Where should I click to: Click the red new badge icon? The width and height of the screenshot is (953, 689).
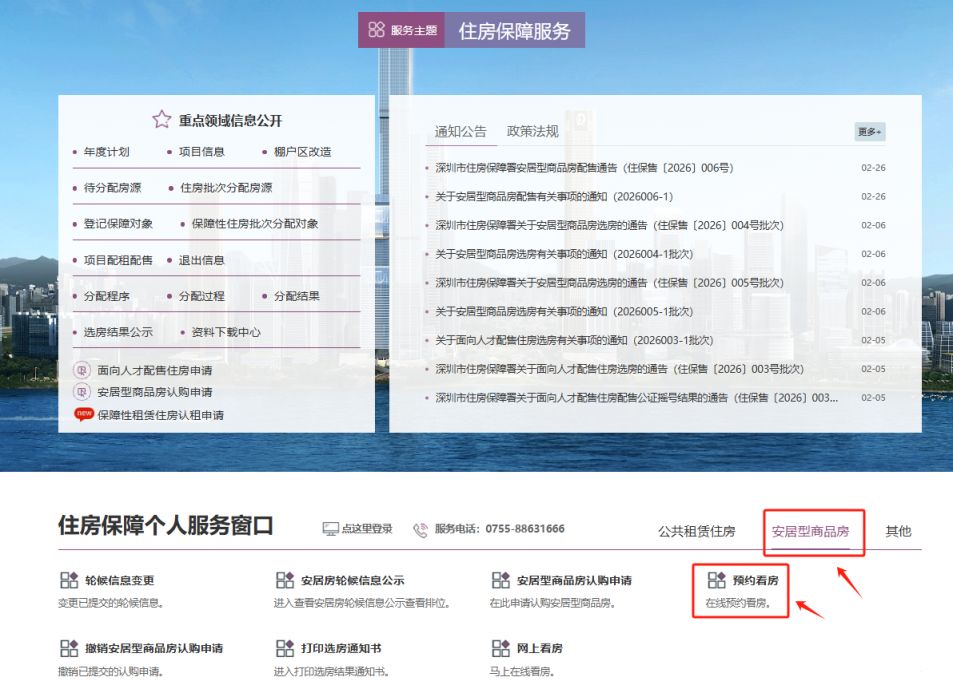83,414
